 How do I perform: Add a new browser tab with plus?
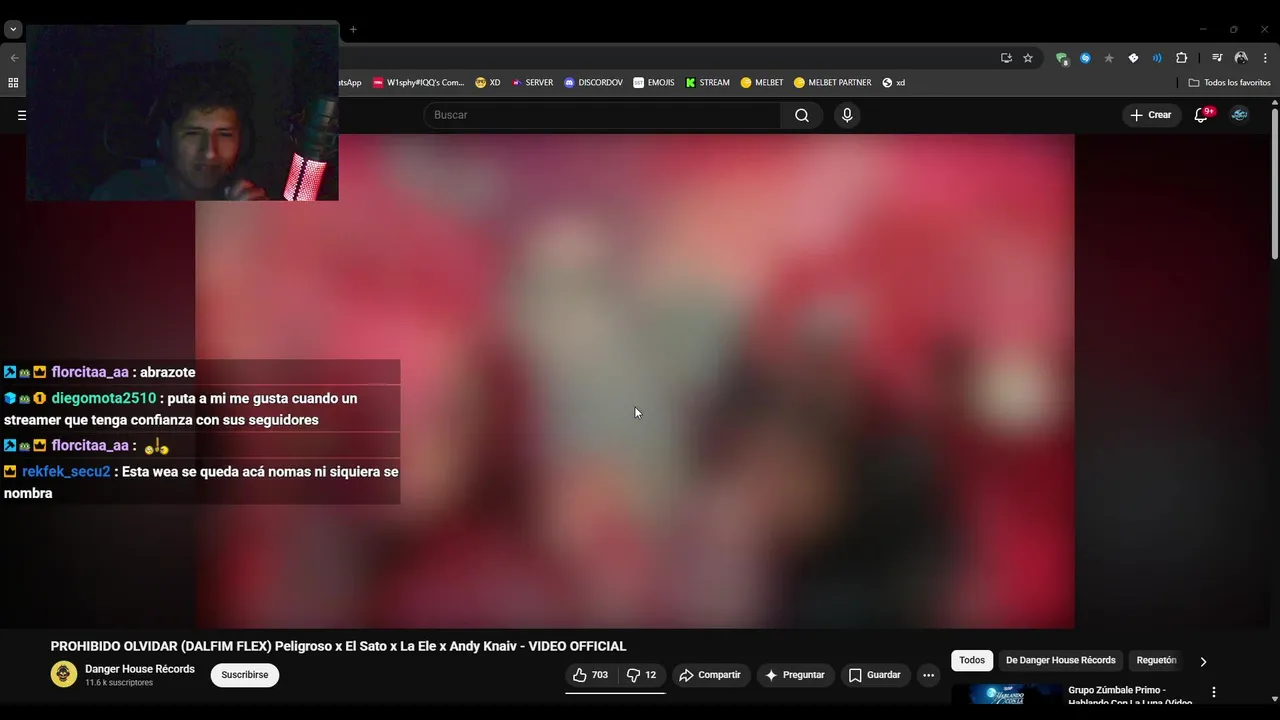tap(353, 30)
